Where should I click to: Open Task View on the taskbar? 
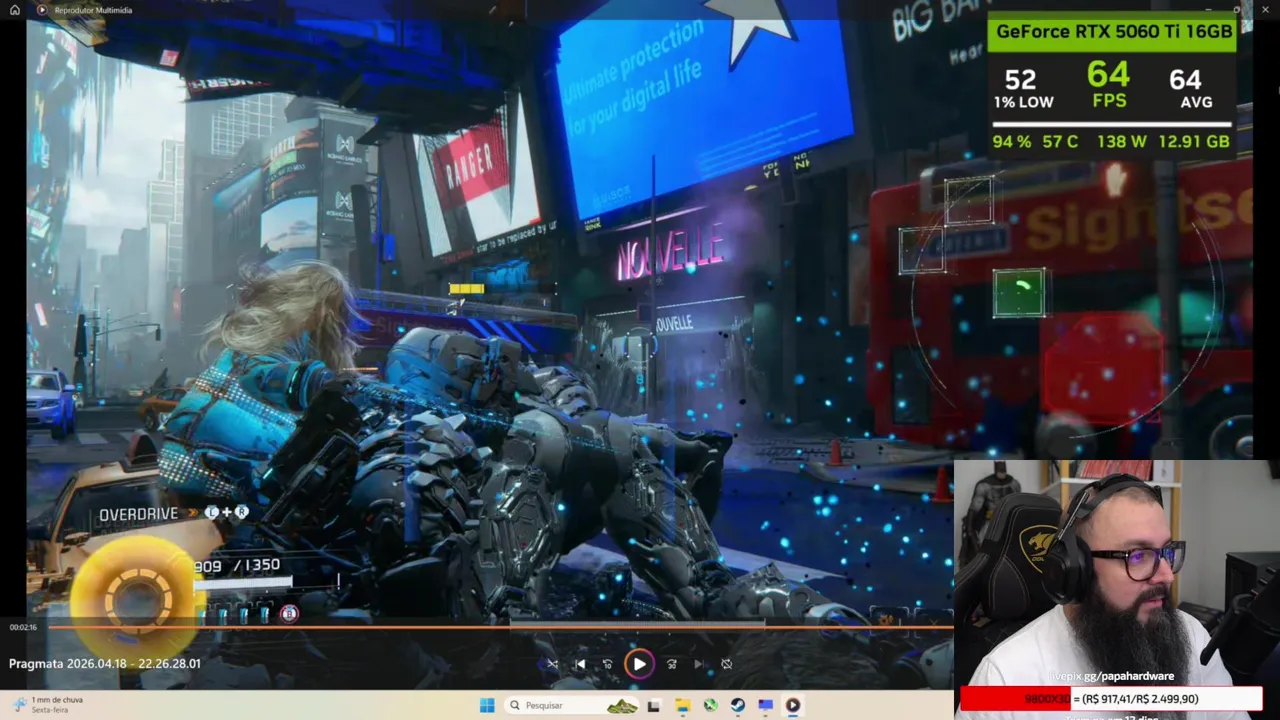click(653, 705)
